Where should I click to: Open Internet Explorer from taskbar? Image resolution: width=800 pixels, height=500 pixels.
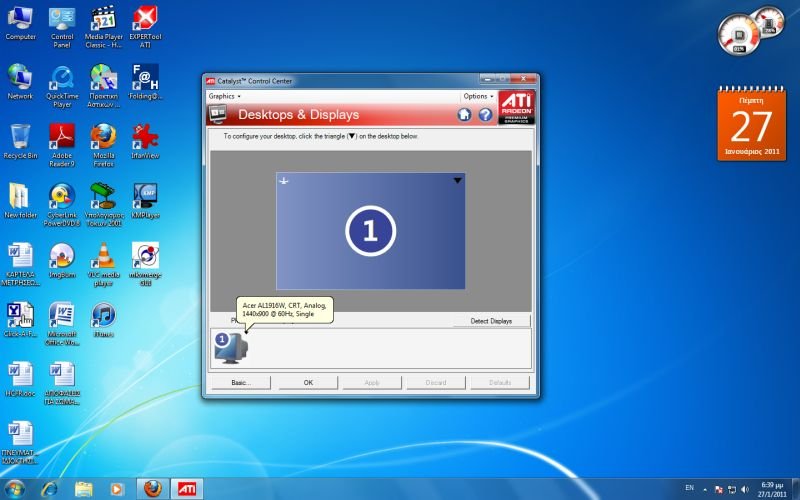pyautogui.click(x=49, y=489)
